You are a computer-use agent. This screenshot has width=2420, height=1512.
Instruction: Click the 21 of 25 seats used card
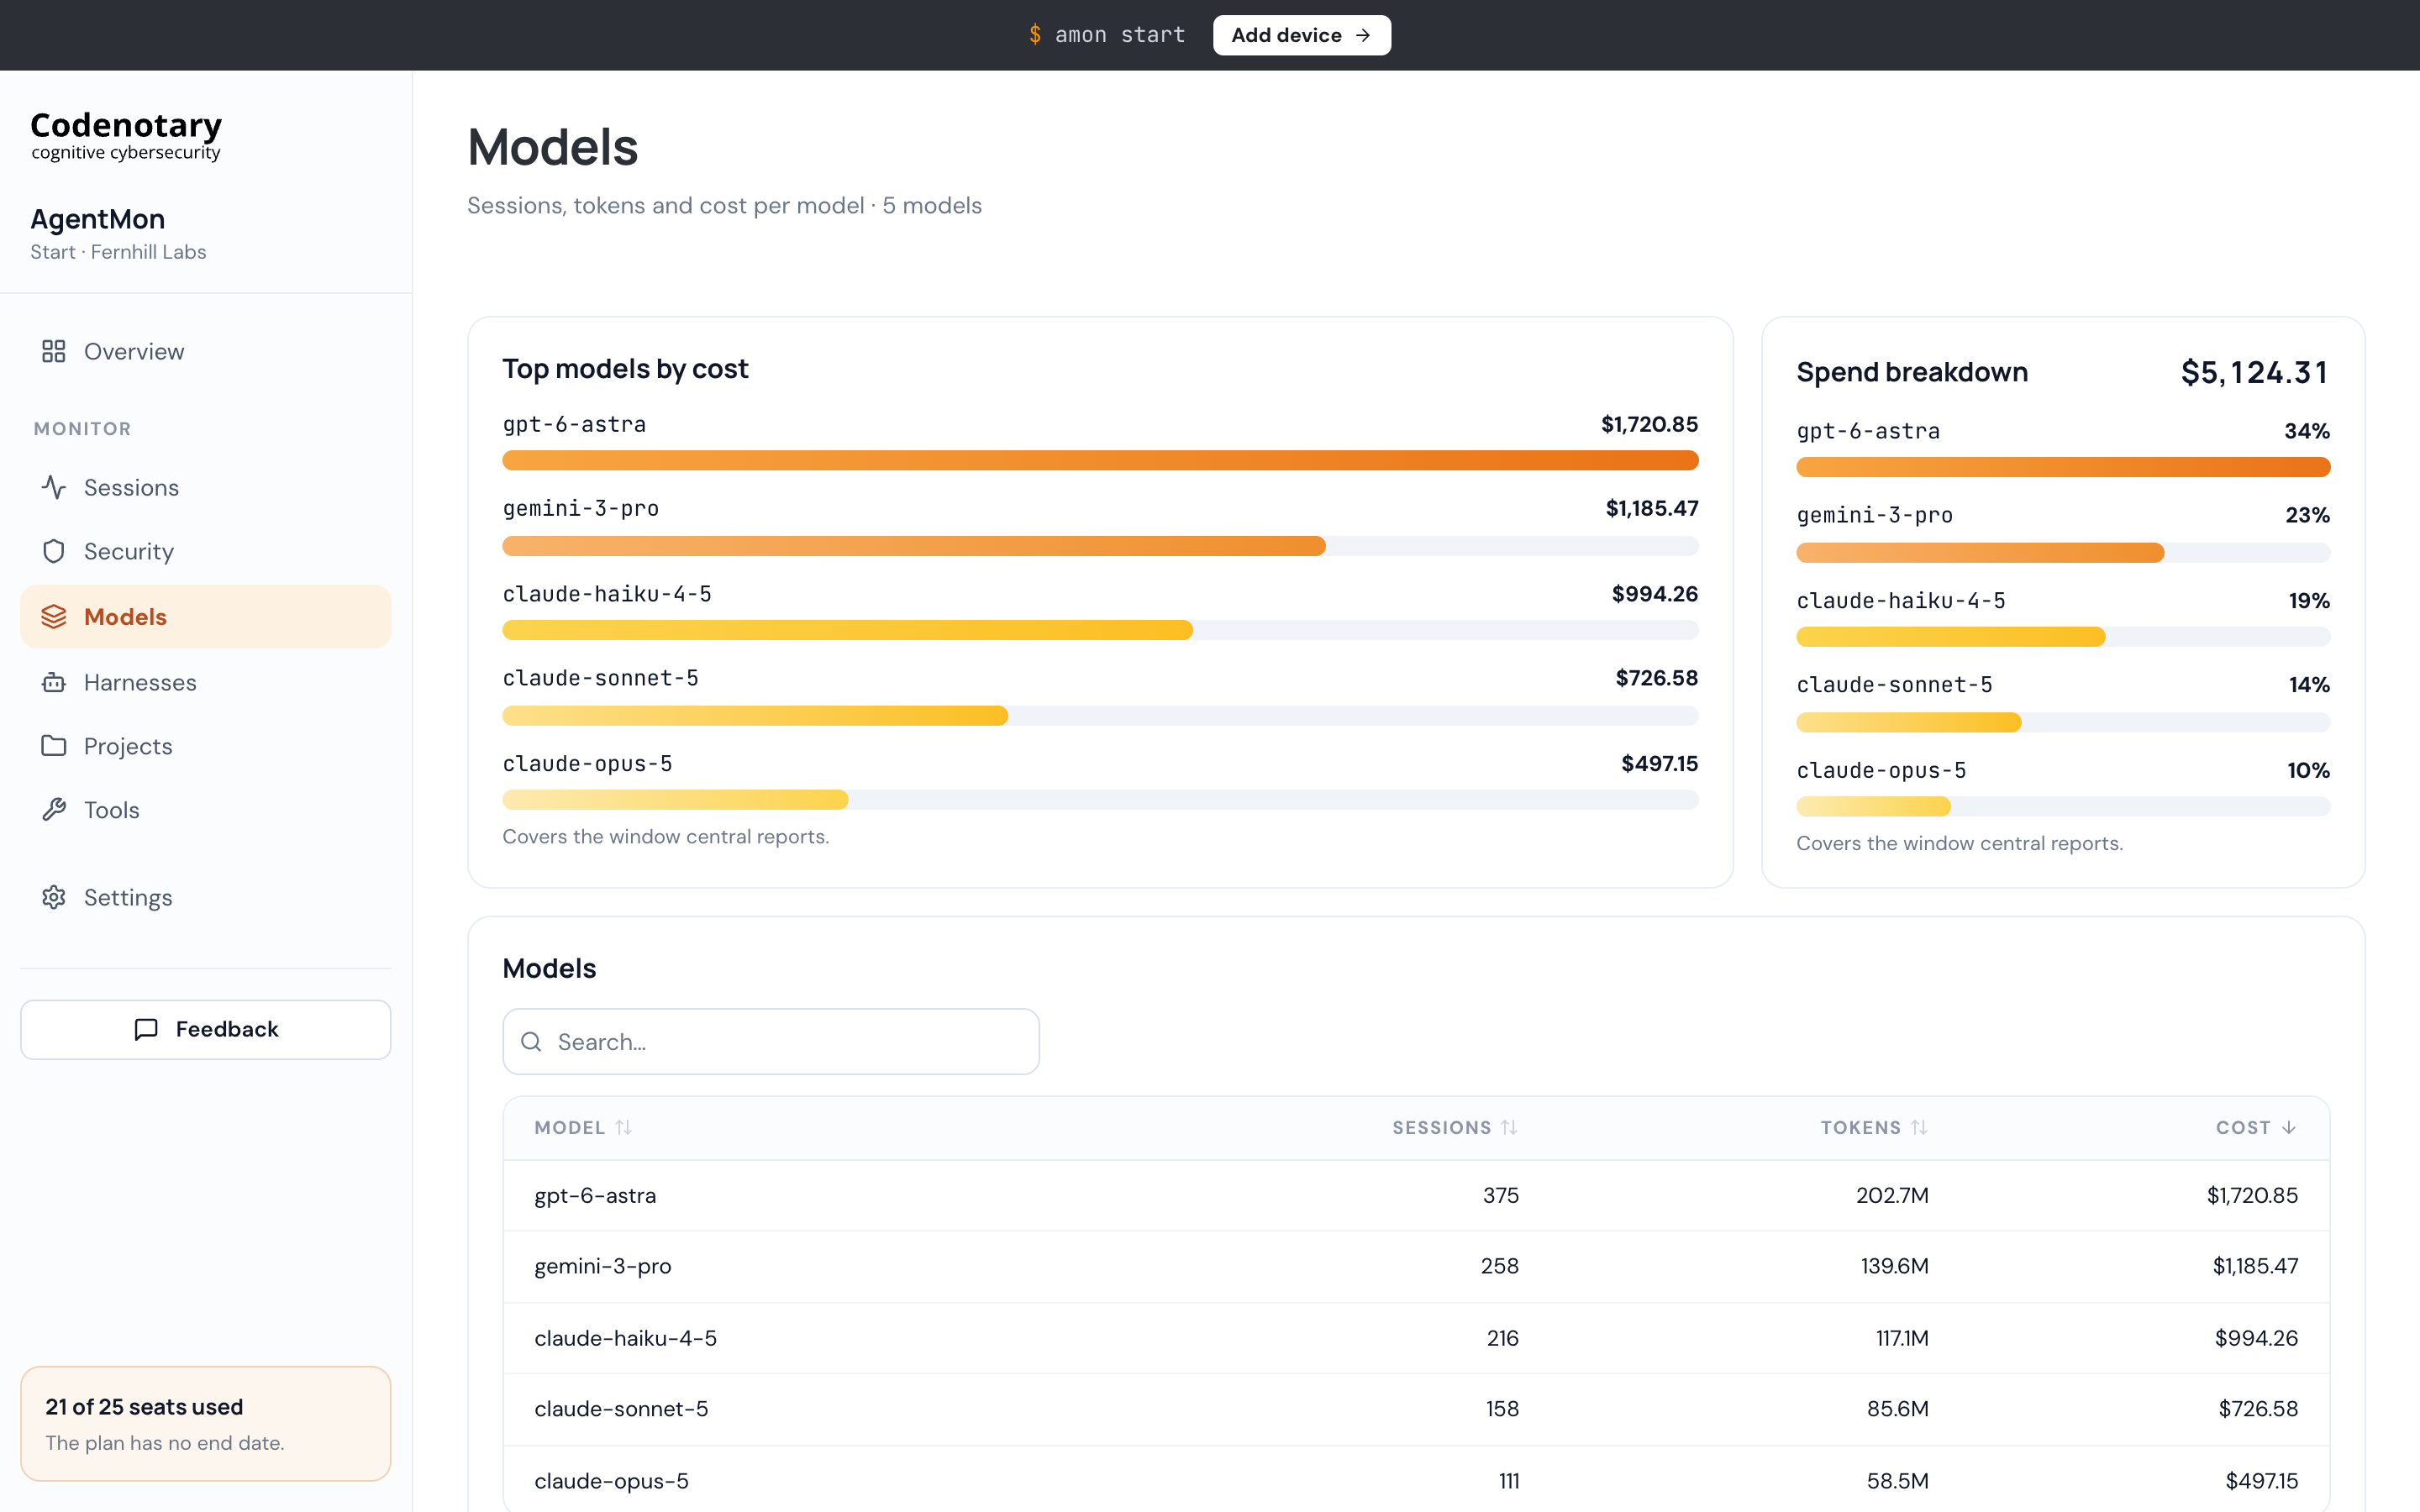(206, 1423)
